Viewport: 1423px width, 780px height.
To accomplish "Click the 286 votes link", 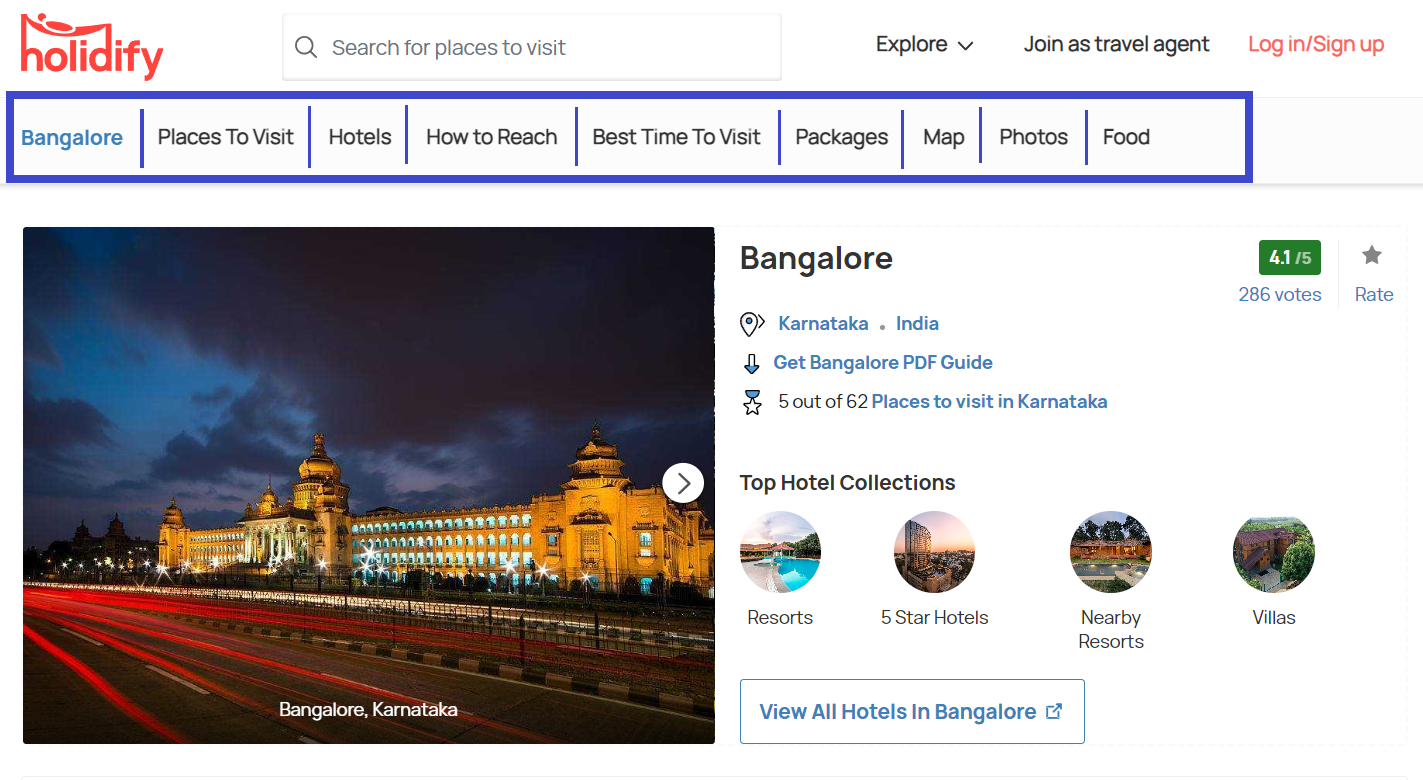I will [1280, 294].
